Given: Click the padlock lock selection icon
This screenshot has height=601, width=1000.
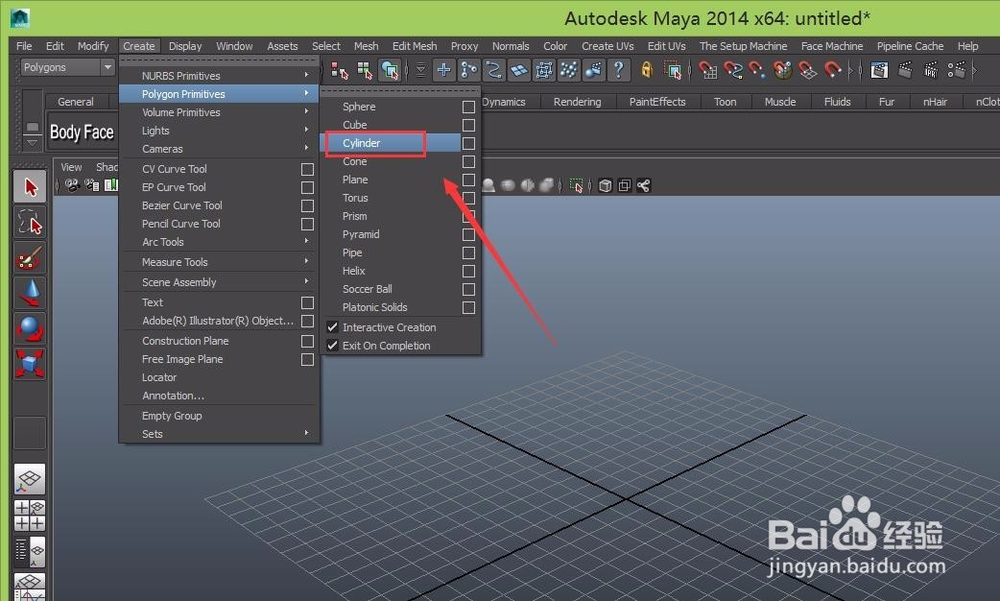Looking at the screenshot, I should tap(647, 70).
